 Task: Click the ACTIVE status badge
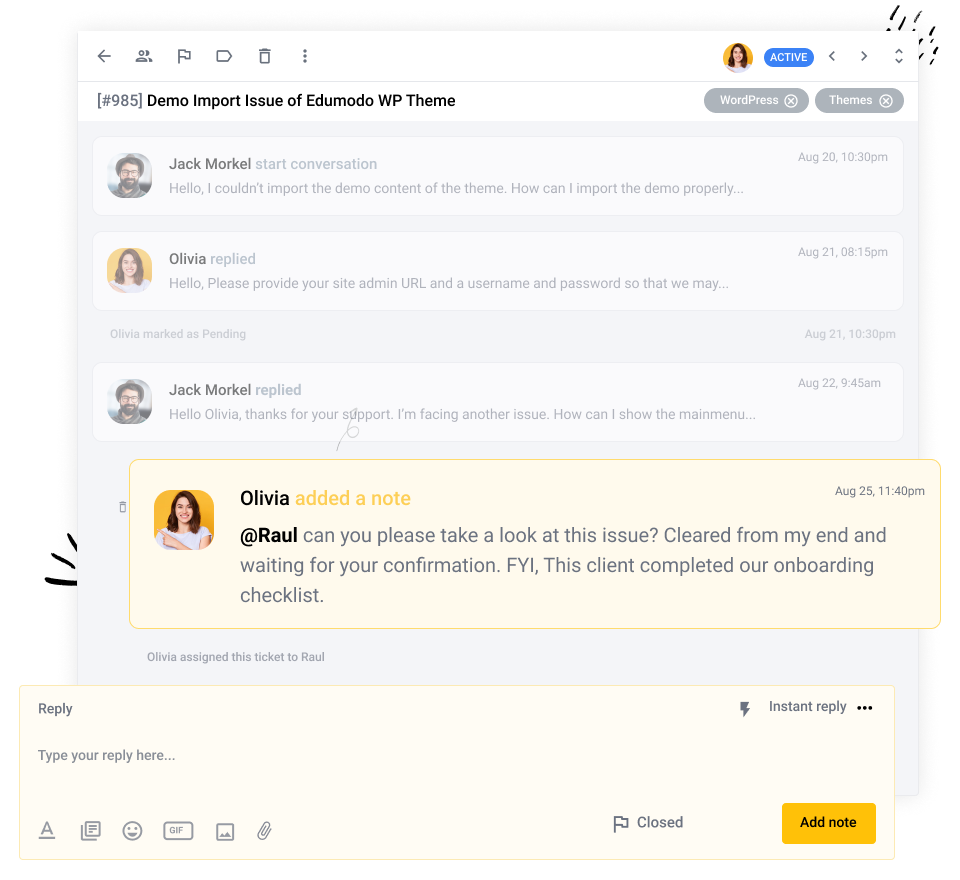(789, 57)
